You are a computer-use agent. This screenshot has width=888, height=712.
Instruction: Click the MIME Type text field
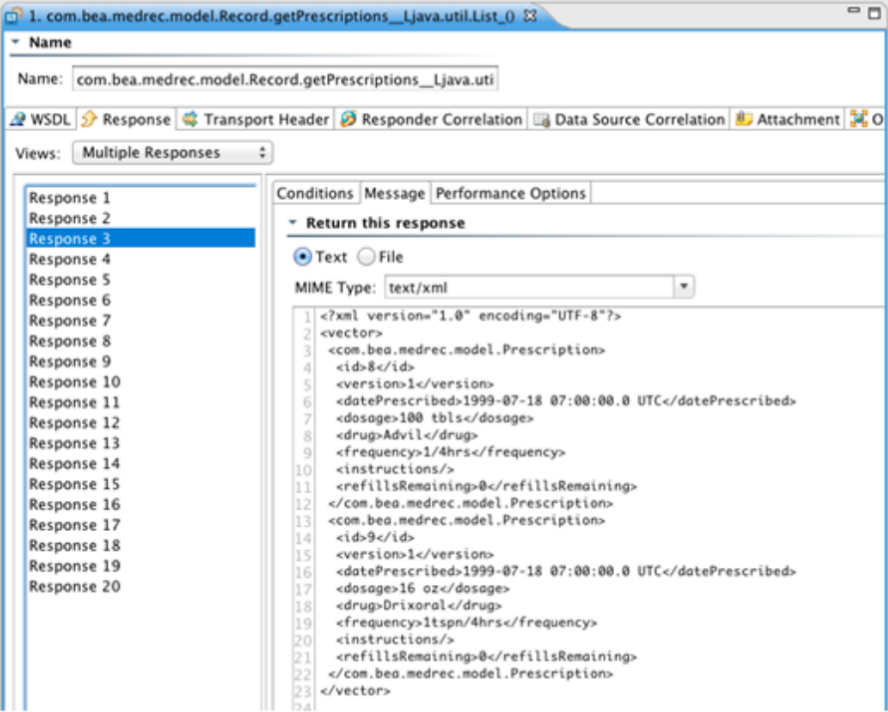click(x=529, y=287)
